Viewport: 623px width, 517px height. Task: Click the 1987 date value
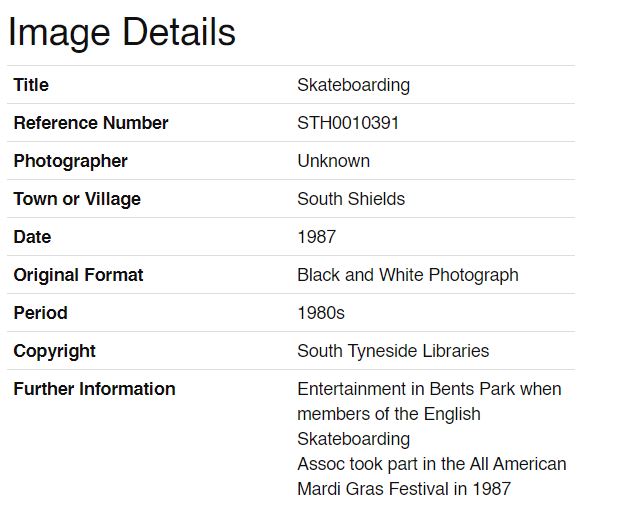(x=317, y=237)
